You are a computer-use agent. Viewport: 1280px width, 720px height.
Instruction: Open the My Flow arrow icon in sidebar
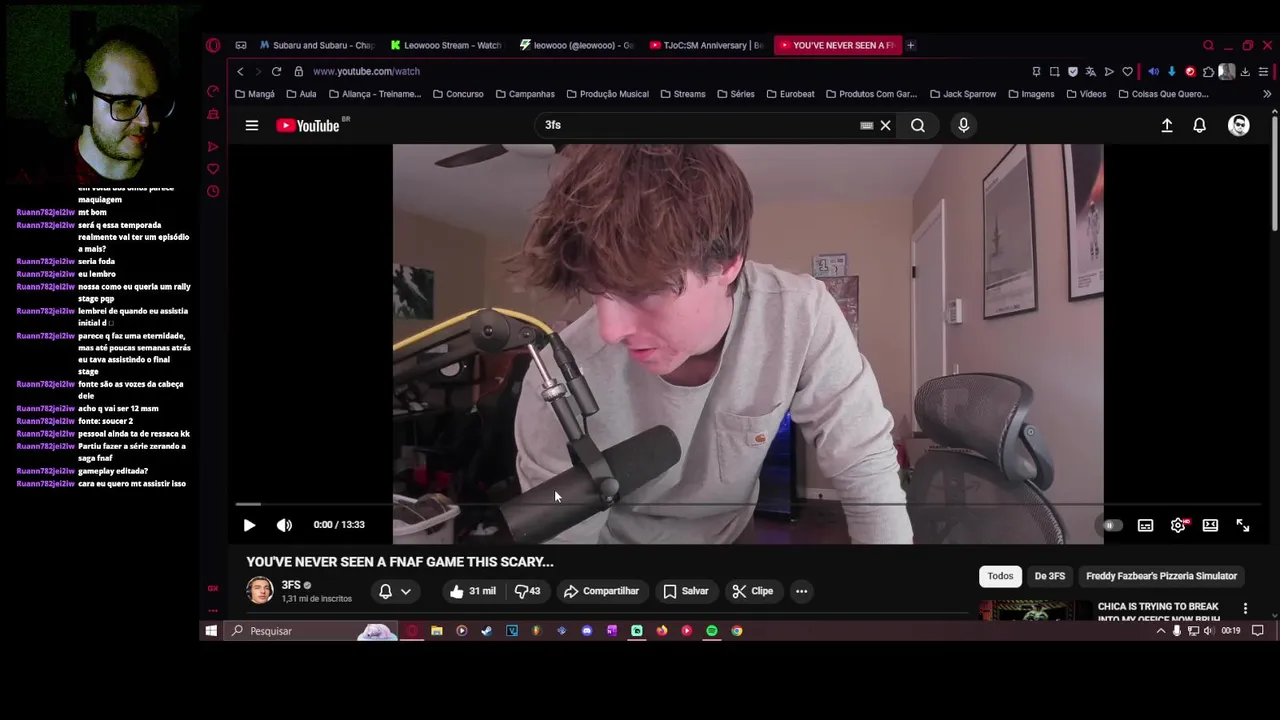[x=213, y=146]
